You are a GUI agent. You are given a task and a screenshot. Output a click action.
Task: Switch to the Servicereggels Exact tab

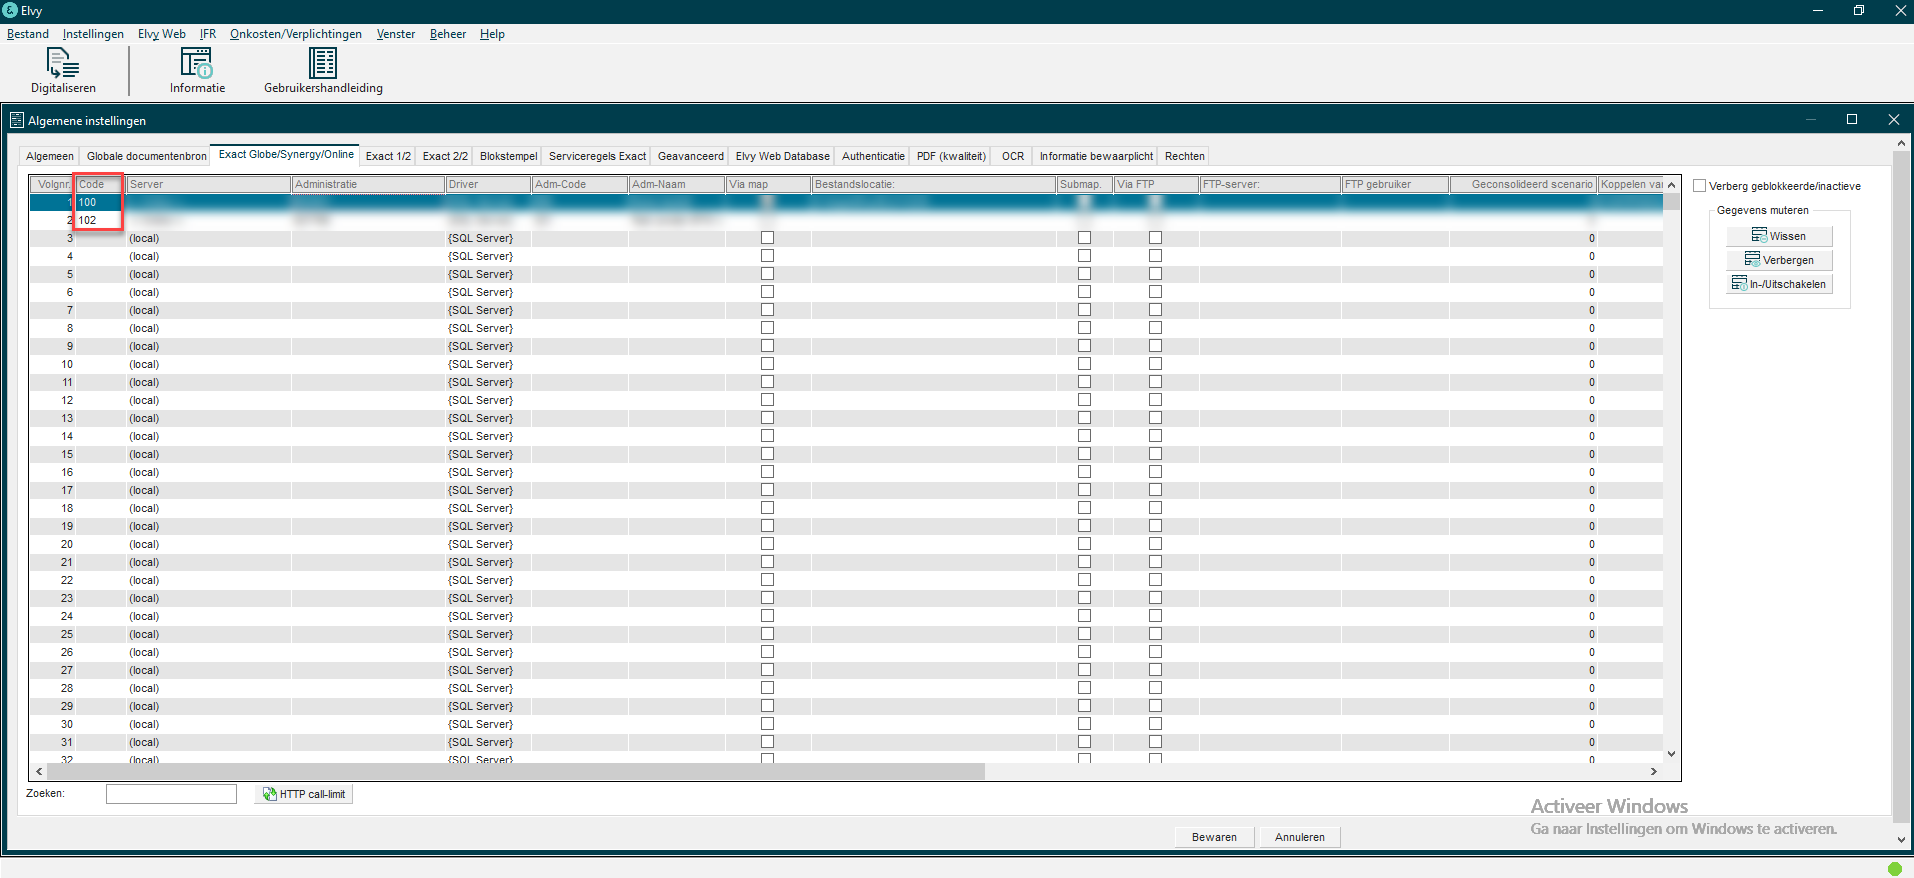[x=597, y=156]
